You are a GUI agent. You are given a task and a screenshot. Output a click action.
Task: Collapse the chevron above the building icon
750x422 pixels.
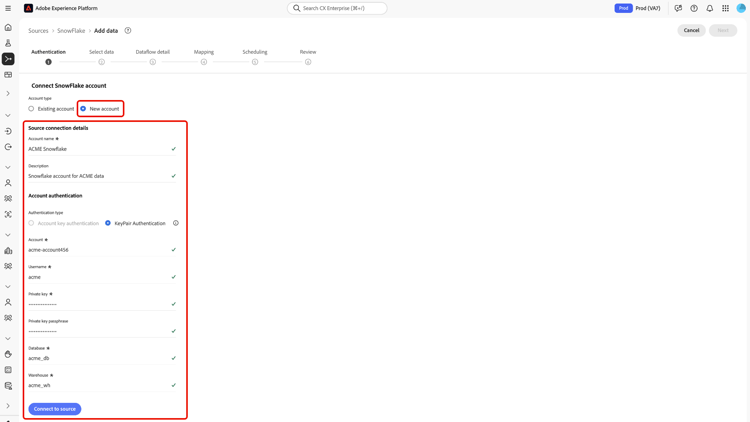[8, 235]
